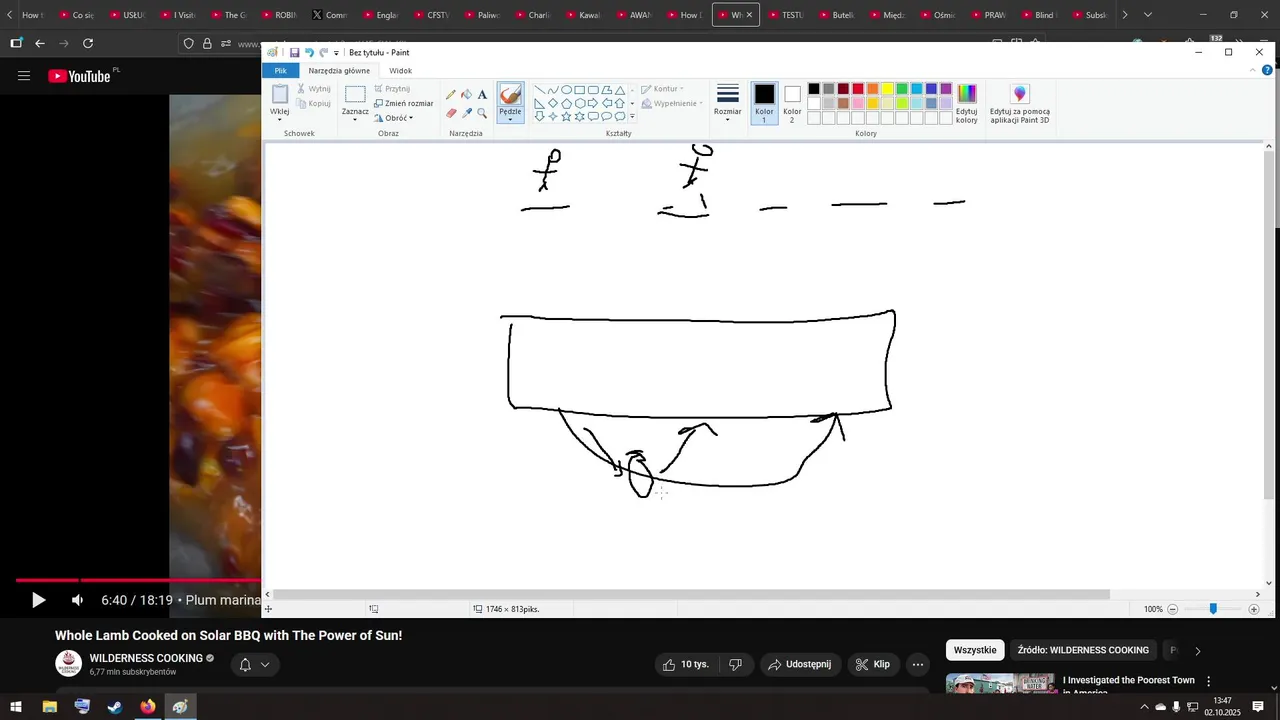Choose the straight Line shape

pyautogui.click(x=540, y=90)
